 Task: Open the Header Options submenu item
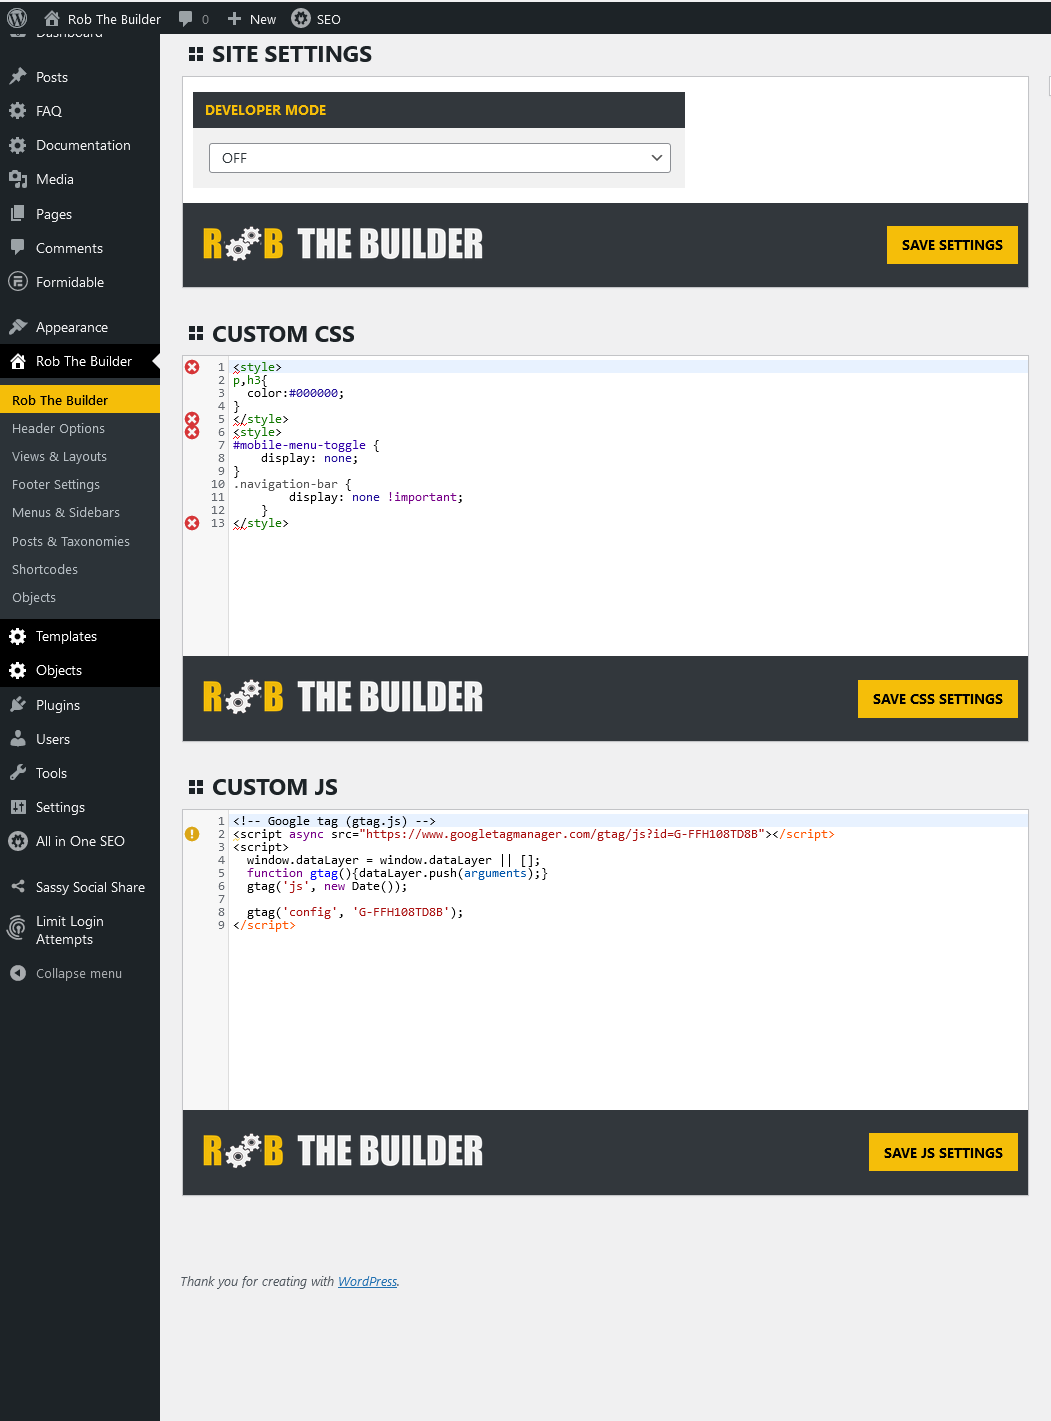point(58,428)
